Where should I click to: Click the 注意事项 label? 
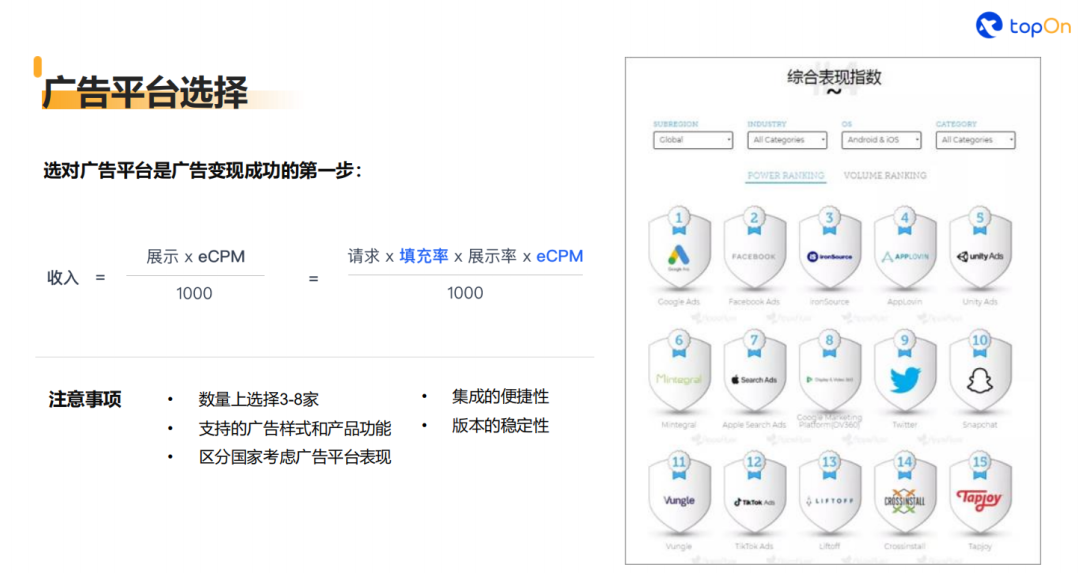[85, 399]
